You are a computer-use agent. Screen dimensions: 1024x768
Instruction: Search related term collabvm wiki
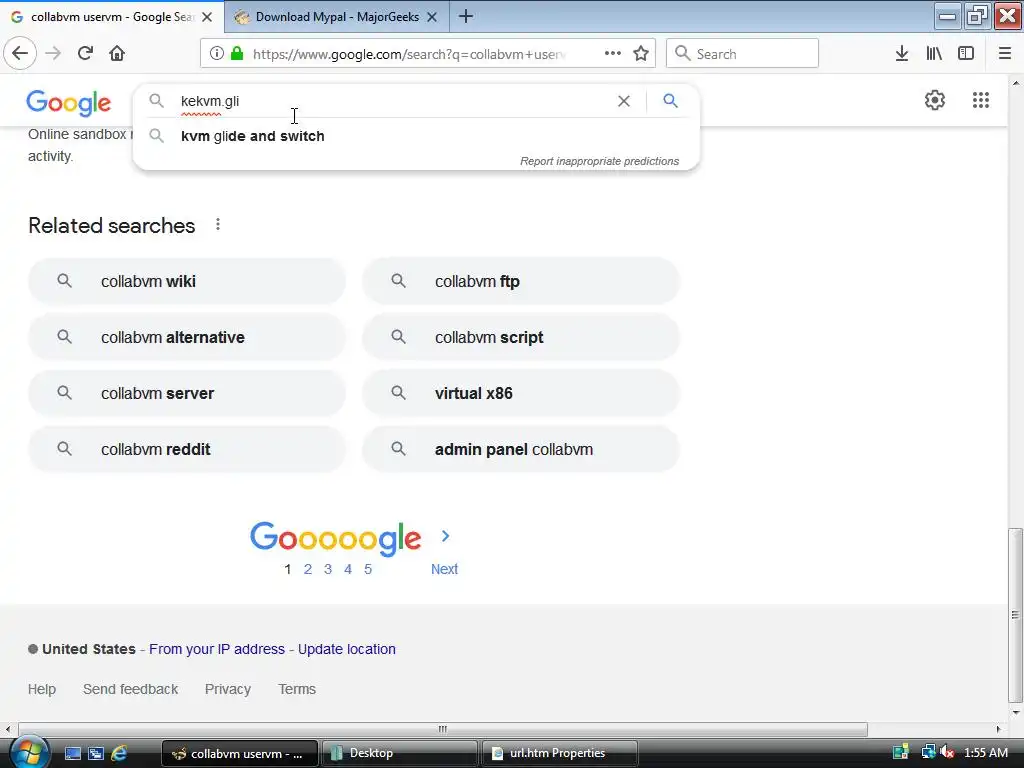click(x=186, y=281)
